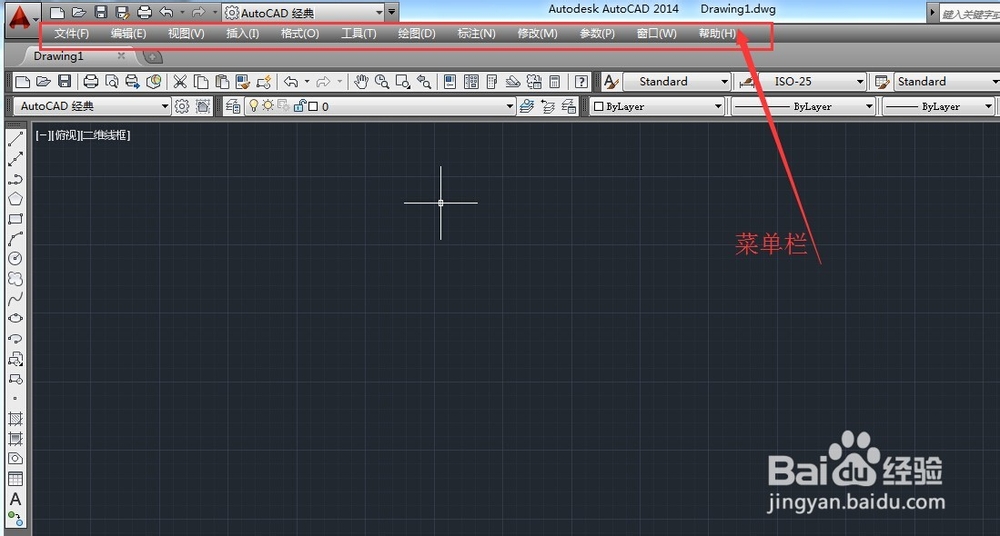Click the Zoom Previous icon
The width and height of the screenshot is (1000, 536).
coord(423,82)
